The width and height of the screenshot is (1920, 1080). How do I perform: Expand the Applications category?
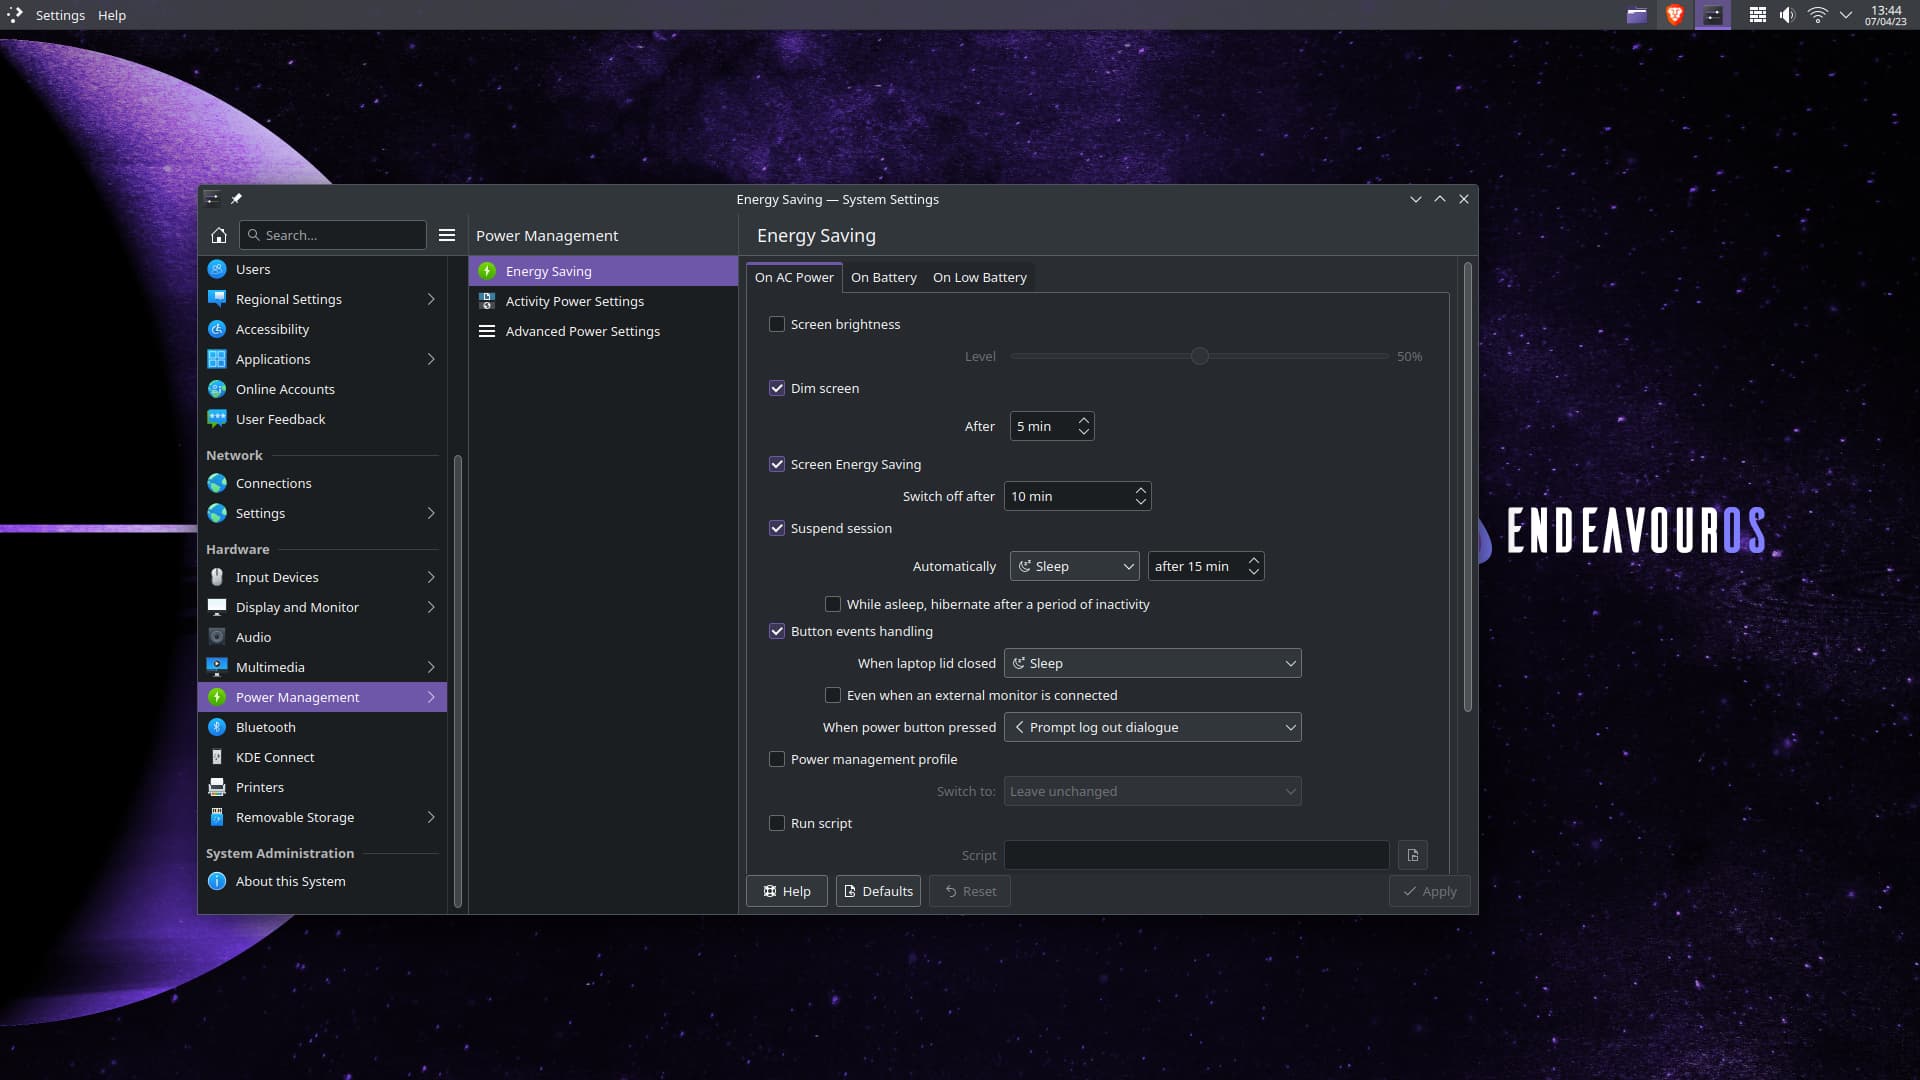pos(431,359)
